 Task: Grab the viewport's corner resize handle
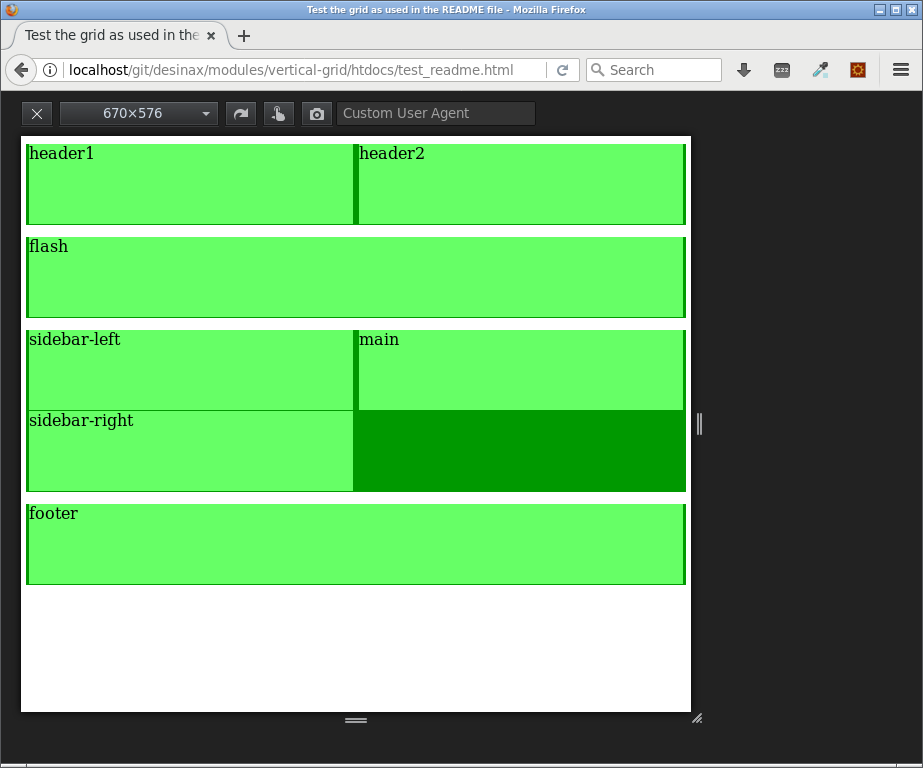(x=697, y=719)
